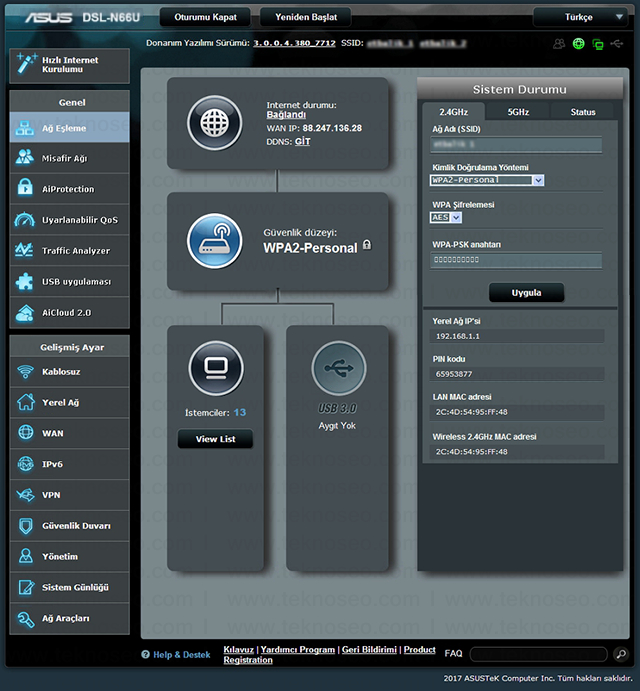Image resolution: width=640 pixels, height=691 pixels.
Task: Click the FAQ search input field
Action: point(539,654)
